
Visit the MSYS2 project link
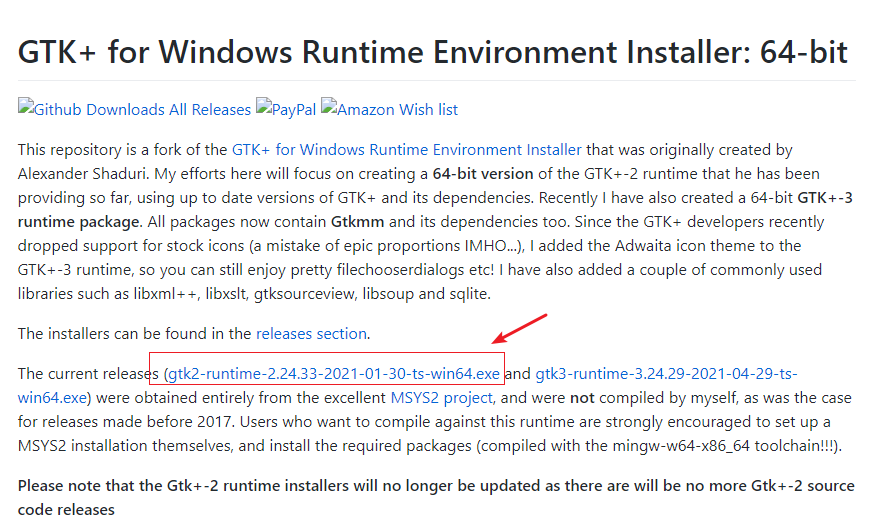[x=428, y=397]
